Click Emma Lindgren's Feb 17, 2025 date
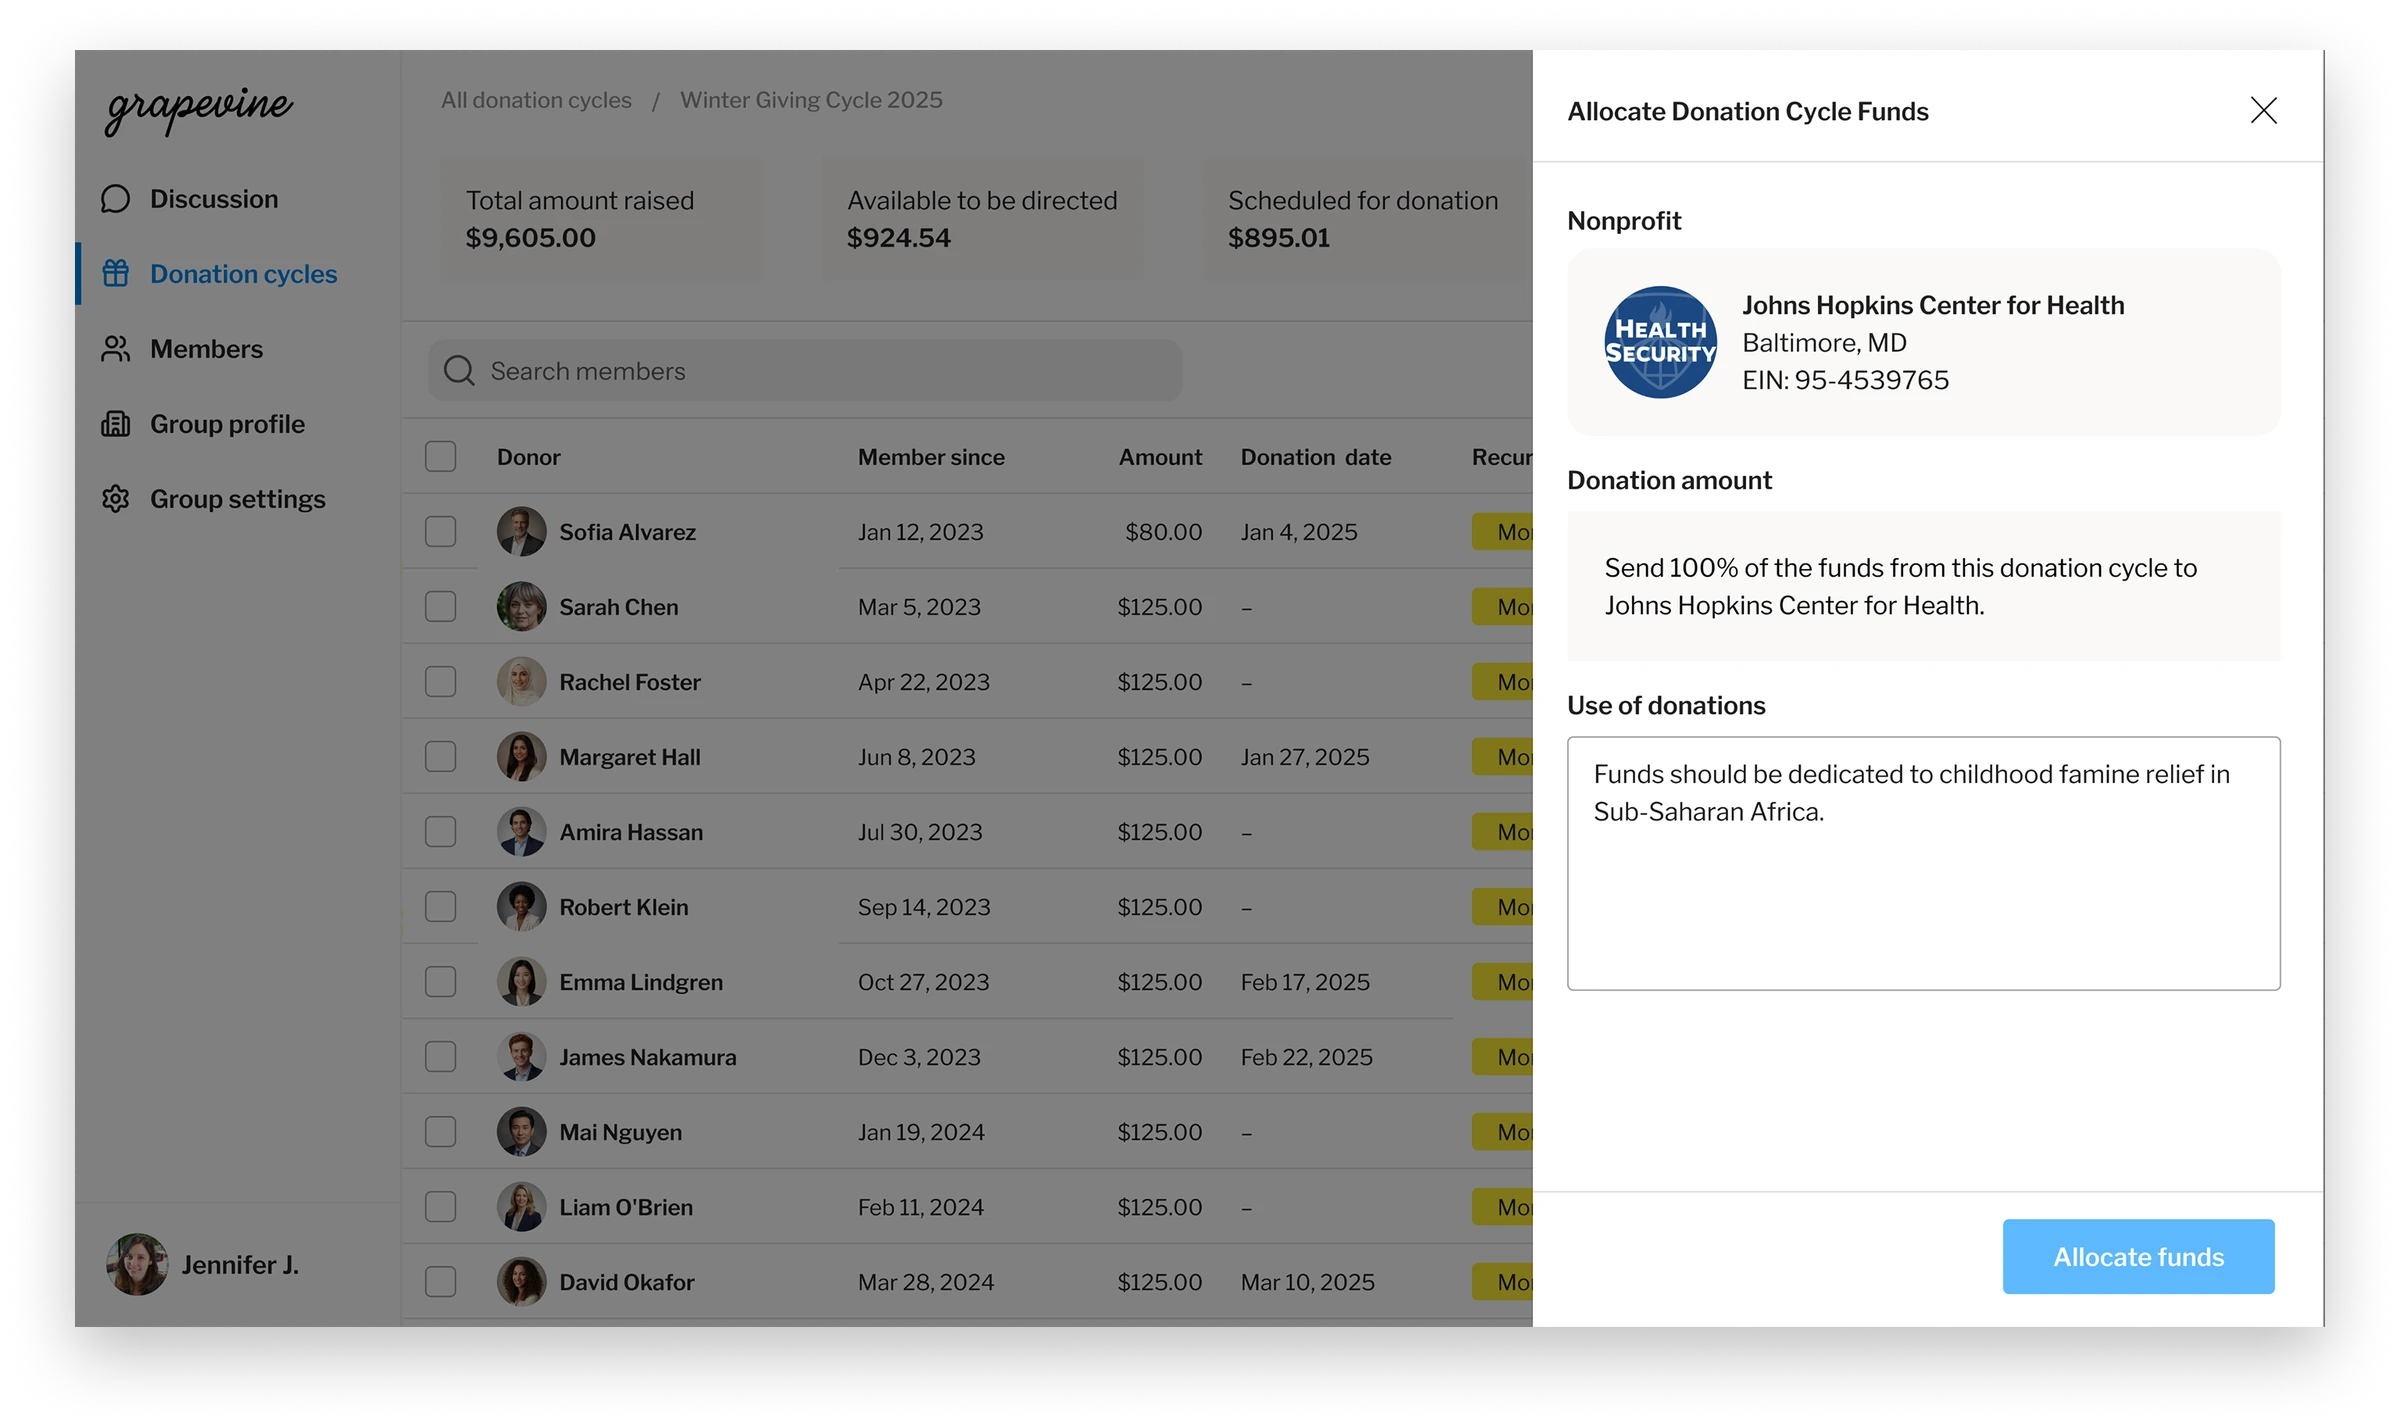 [x=1305, y=982]
